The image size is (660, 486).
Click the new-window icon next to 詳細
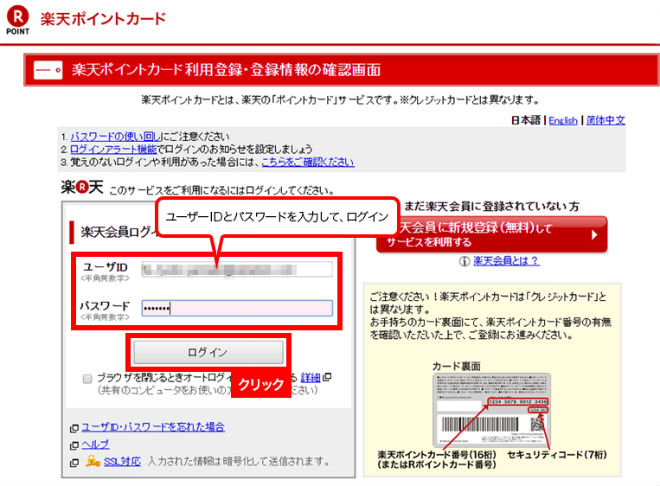tap(327, 377)
